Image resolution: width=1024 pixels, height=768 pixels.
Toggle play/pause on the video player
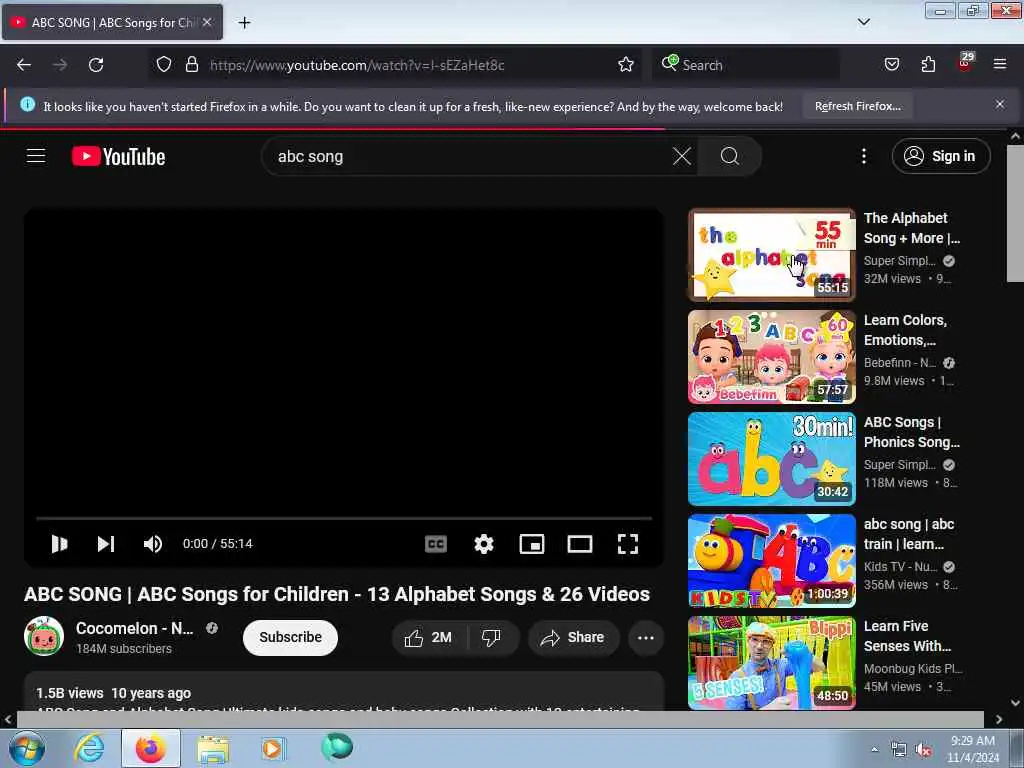click(59, 543)
